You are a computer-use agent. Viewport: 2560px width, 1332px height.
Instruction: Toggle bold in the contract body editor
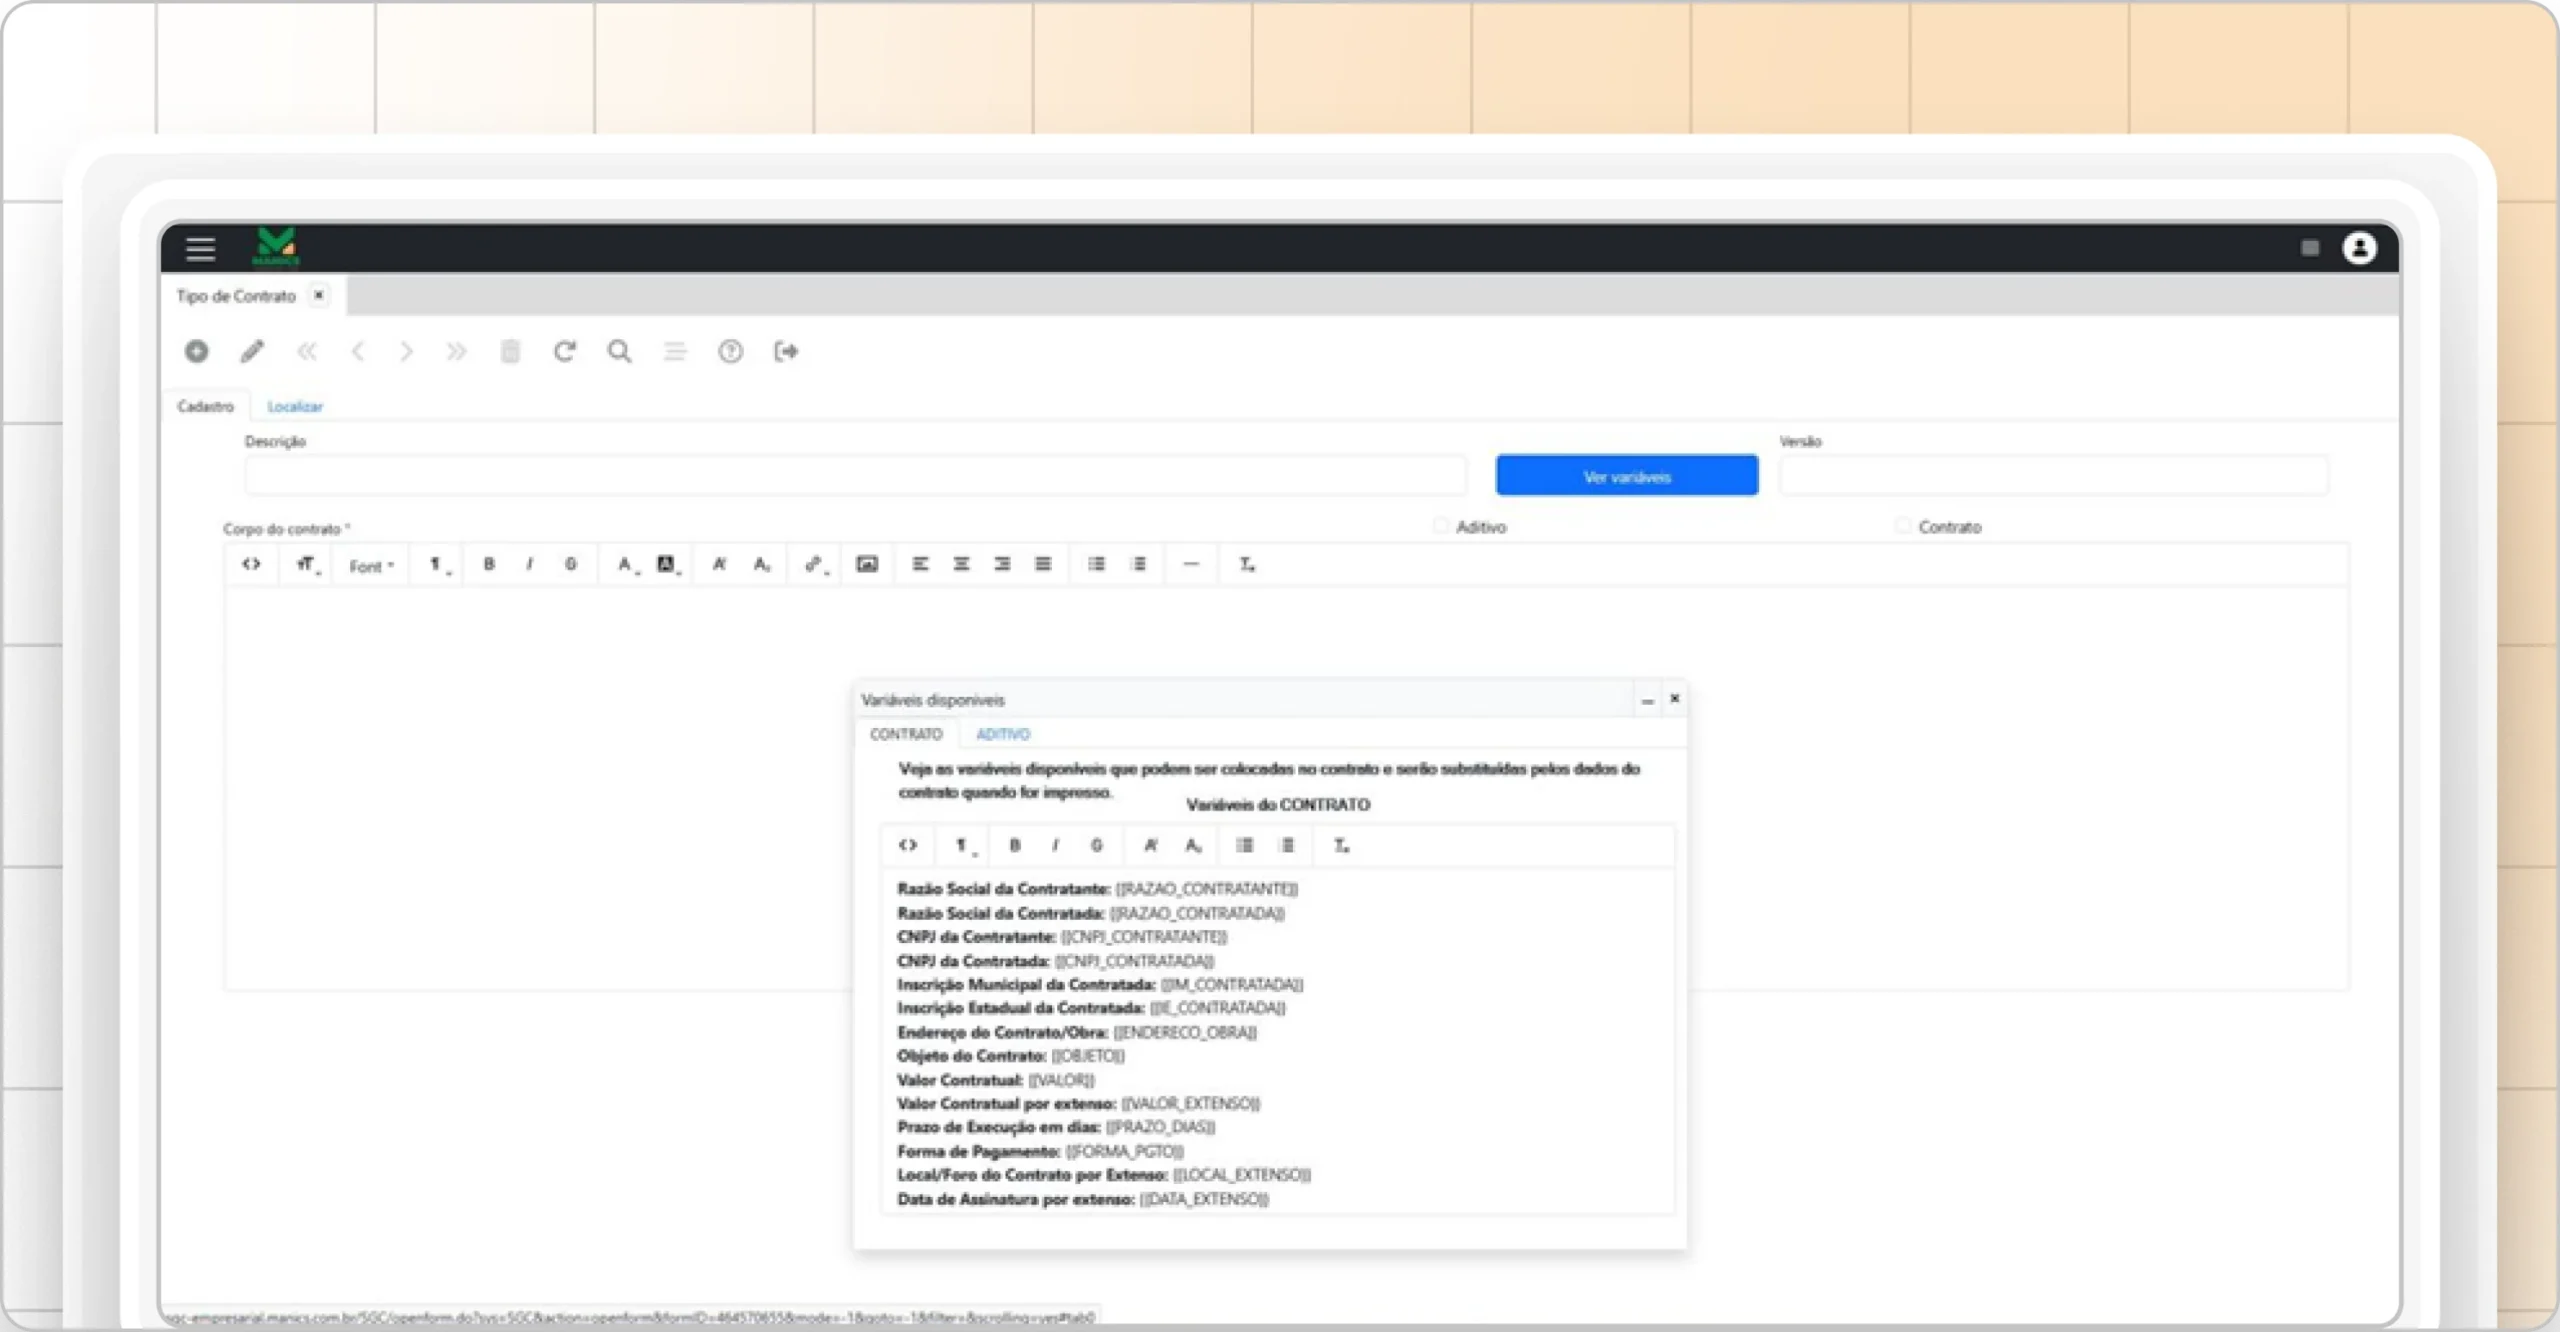[x=489, y=564]
